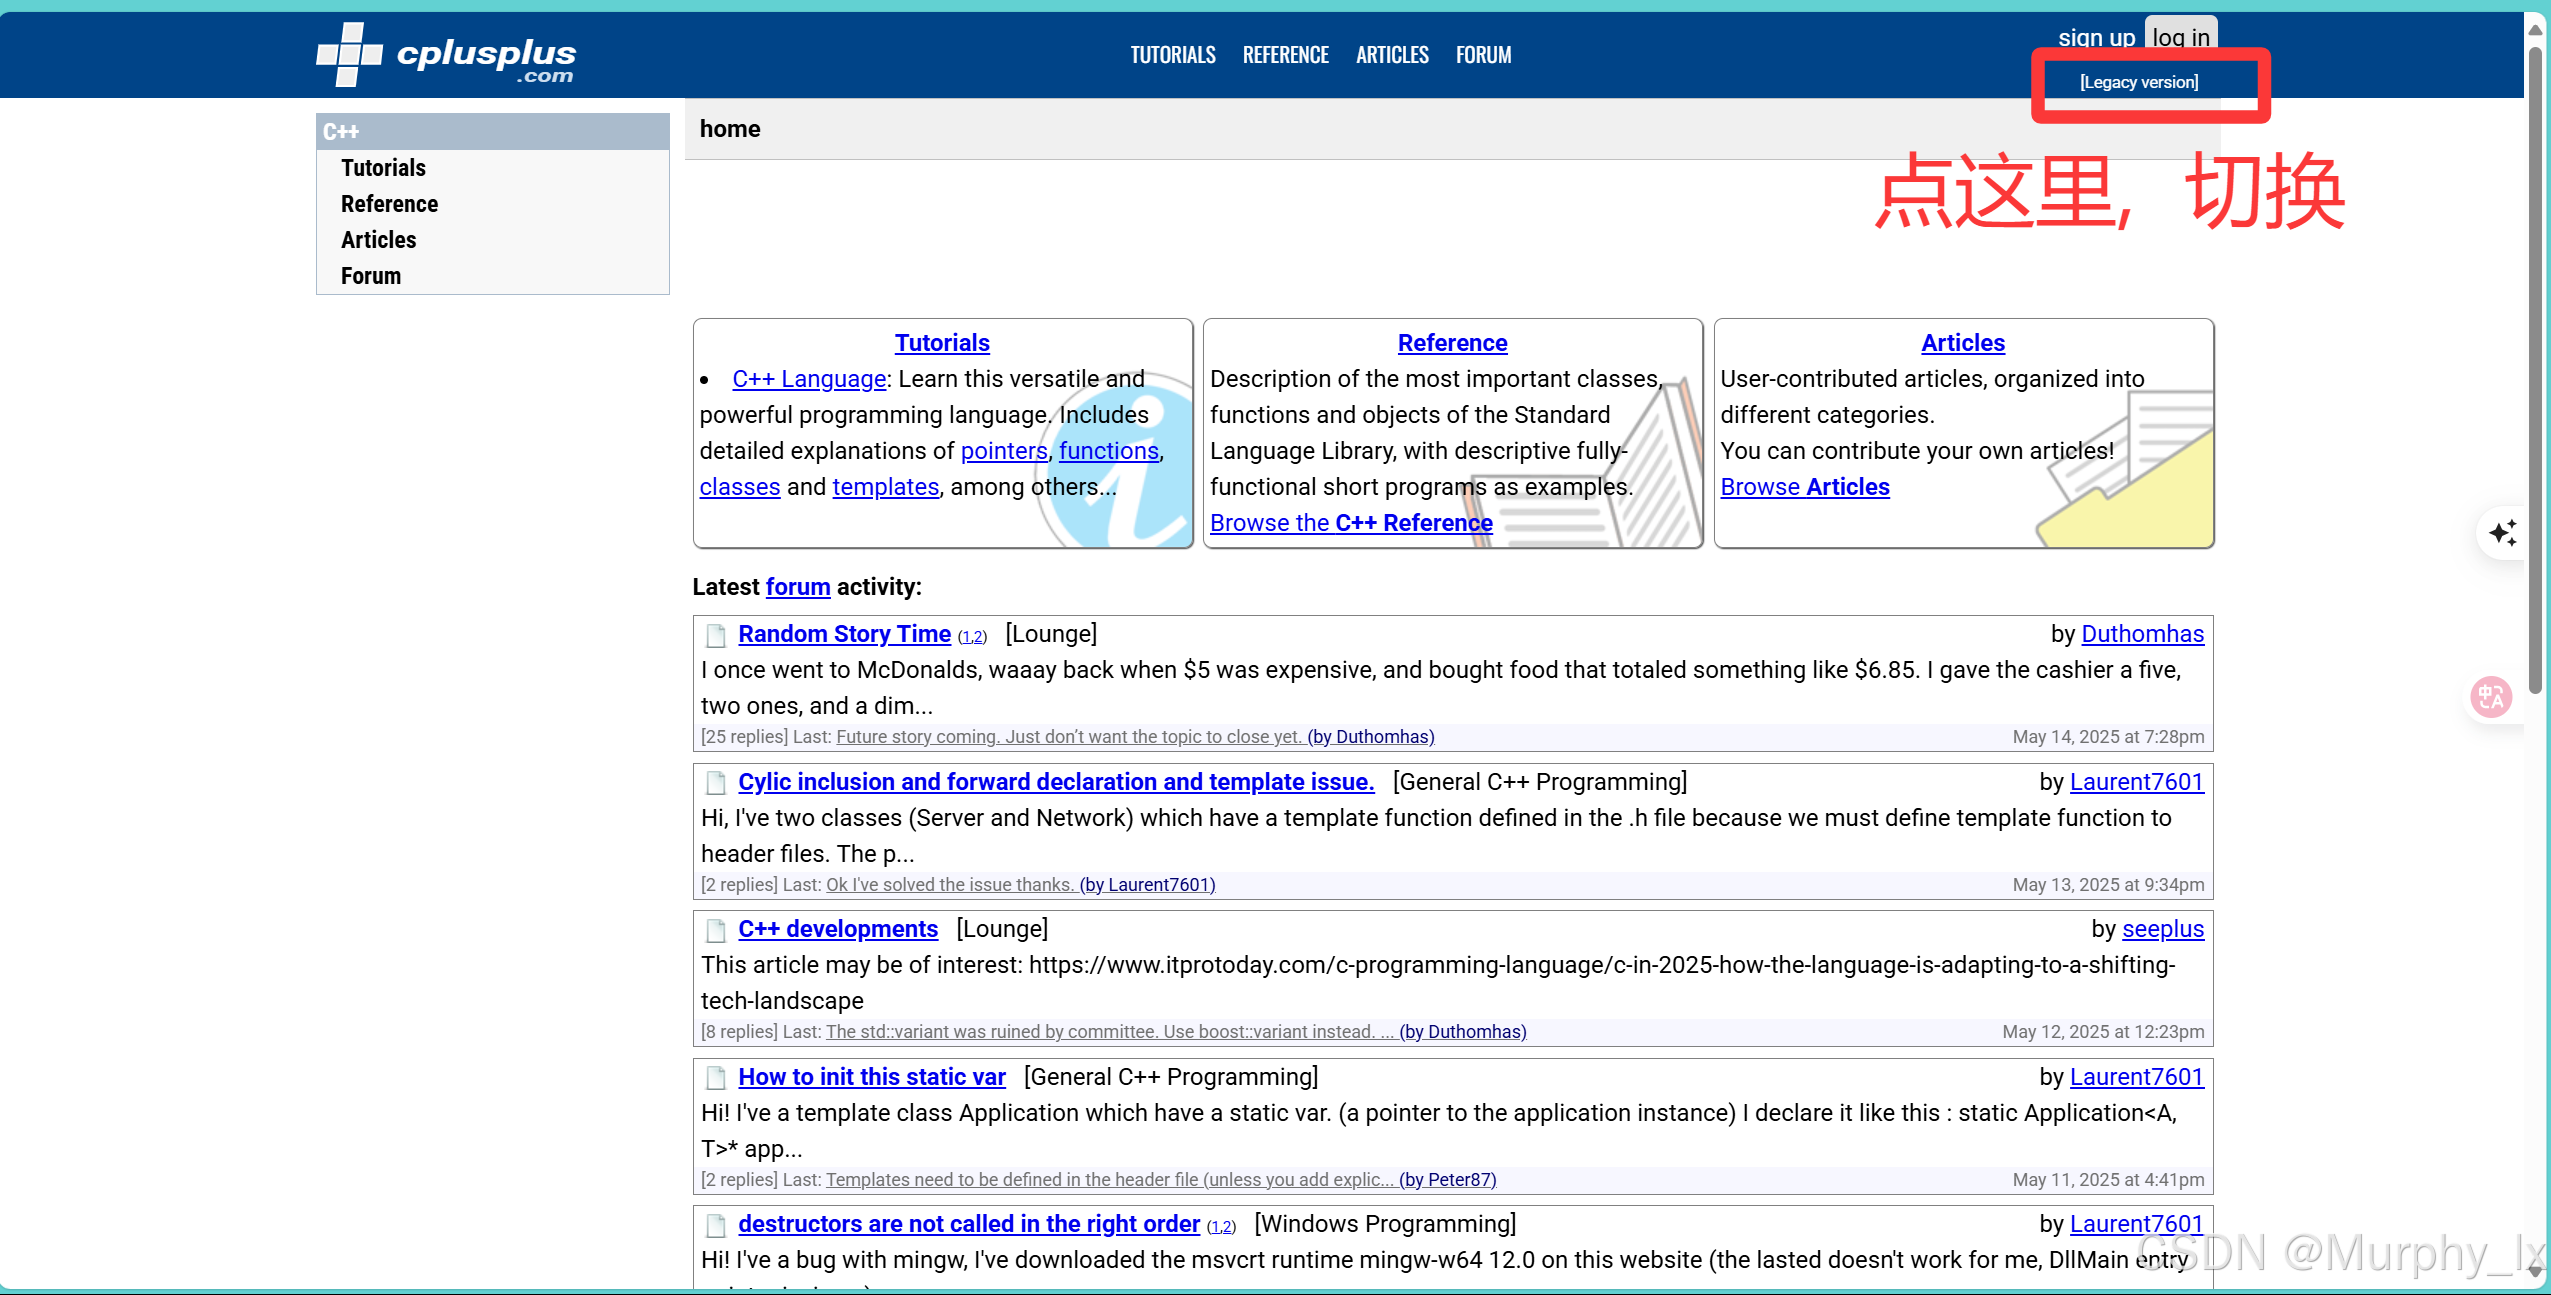Open the FORUM top menu
Viewport: 2551px width, 1295px height.
(x=1483, y=55)
